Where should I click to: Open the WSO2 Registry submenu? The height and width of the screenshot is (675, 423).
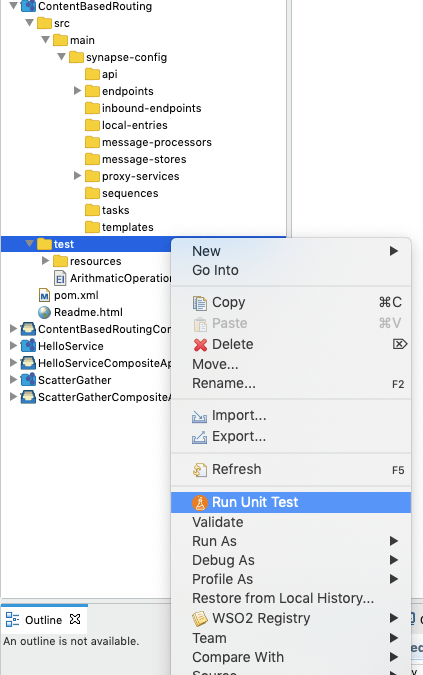tap(291, 618)
